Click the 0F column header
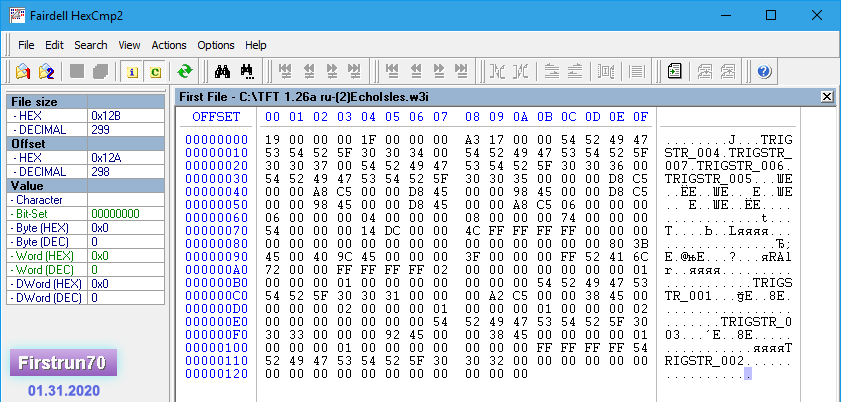This screenshot has height=402, width=841. point(641,117)
